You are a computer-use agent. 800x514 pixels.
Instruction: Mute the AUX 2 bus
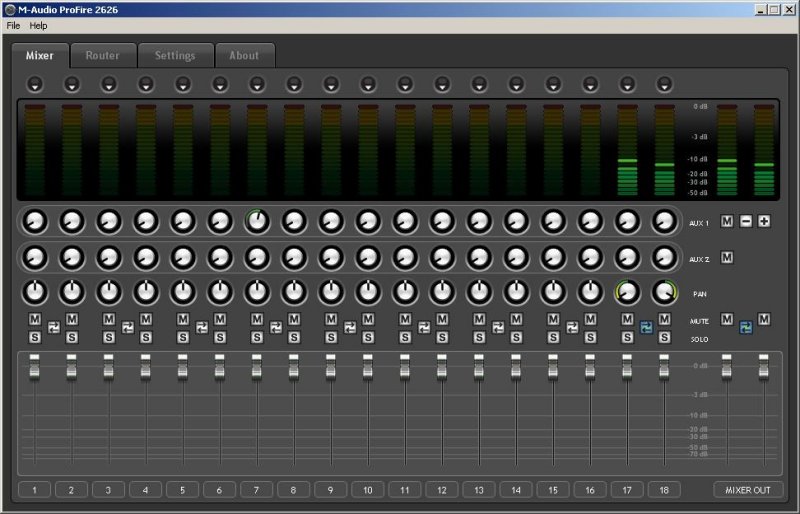click(727, 258)
